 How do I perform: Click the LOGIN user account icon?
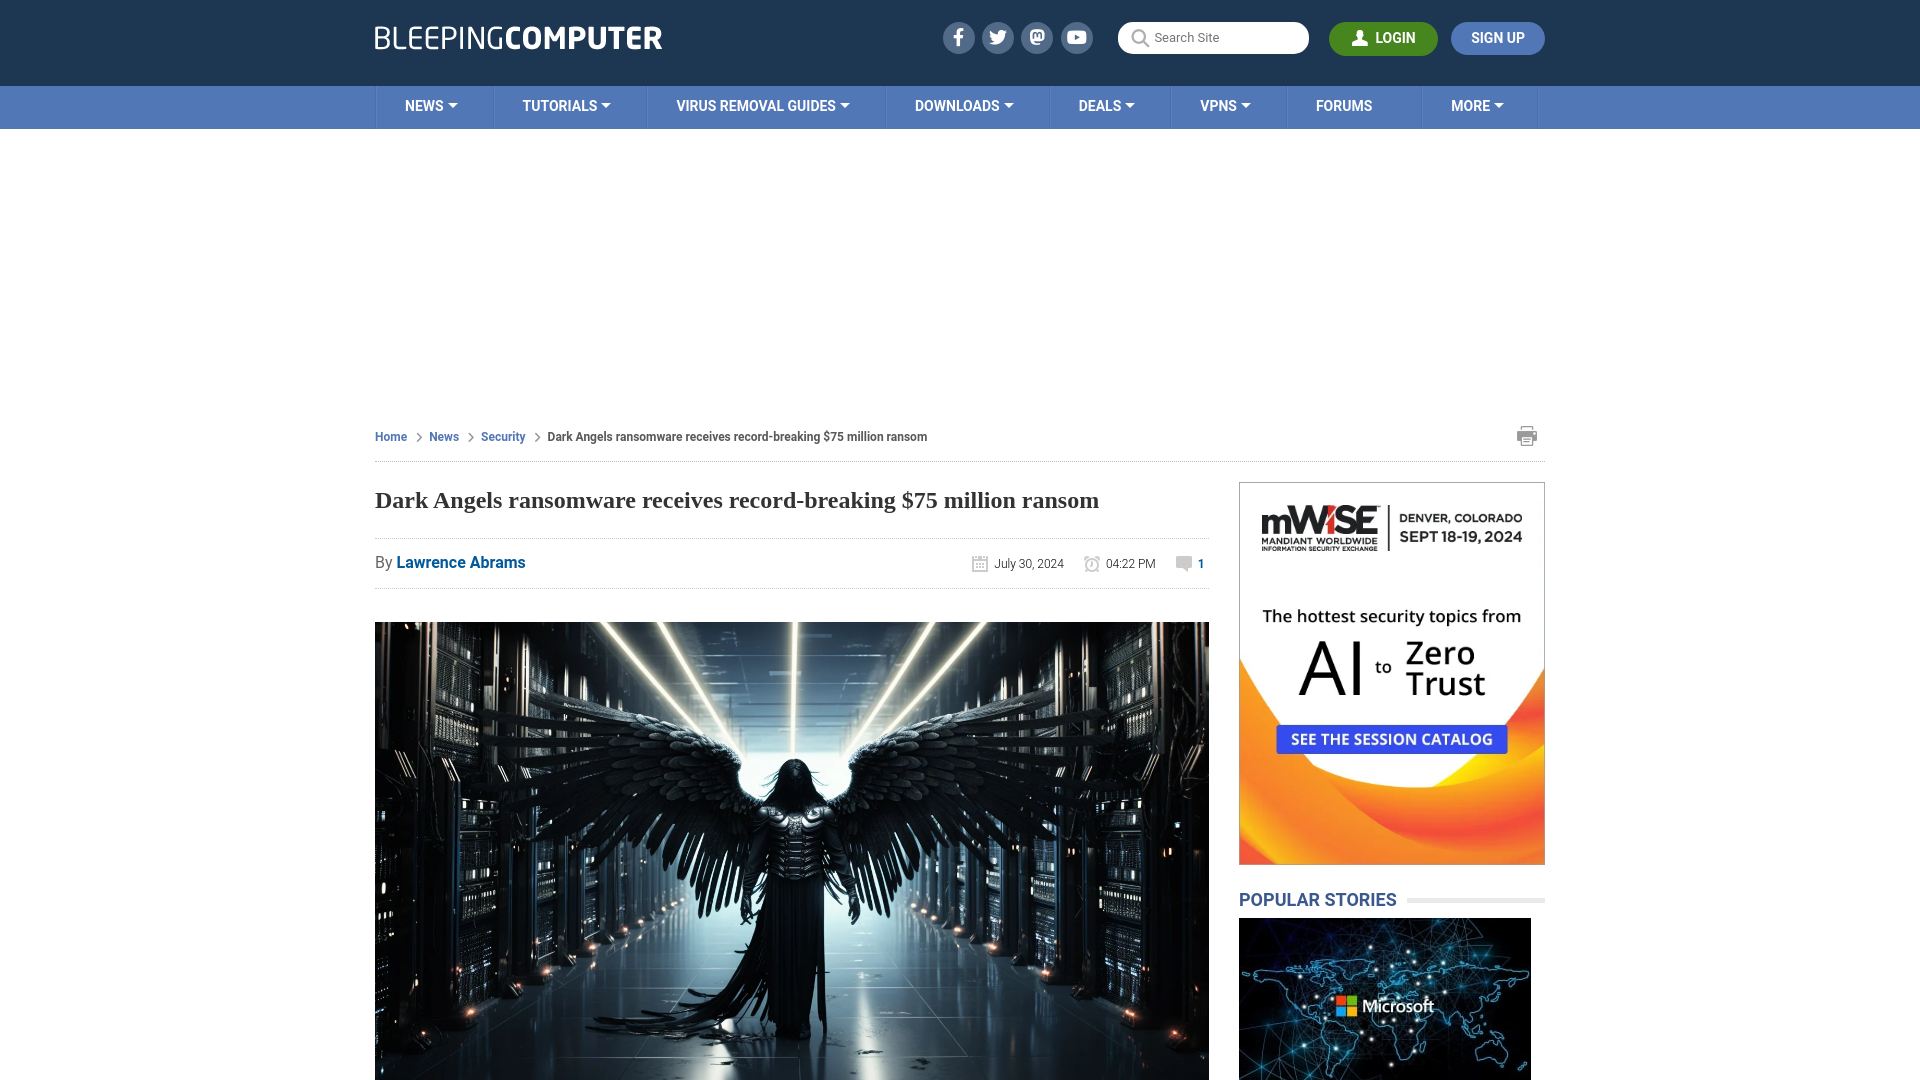pyautogui.click(x=1360, y=38)
